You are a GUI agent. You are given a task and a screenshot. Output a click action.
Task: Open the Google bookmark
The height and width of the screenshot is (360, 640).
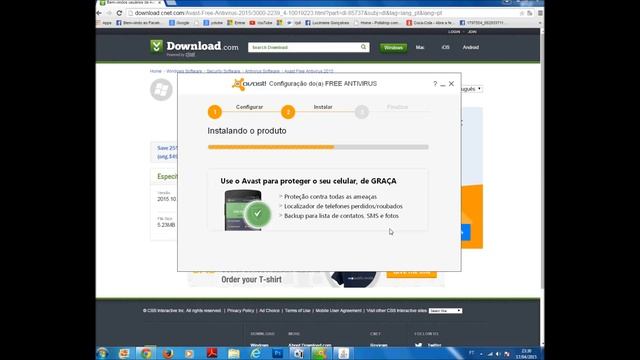180,23
